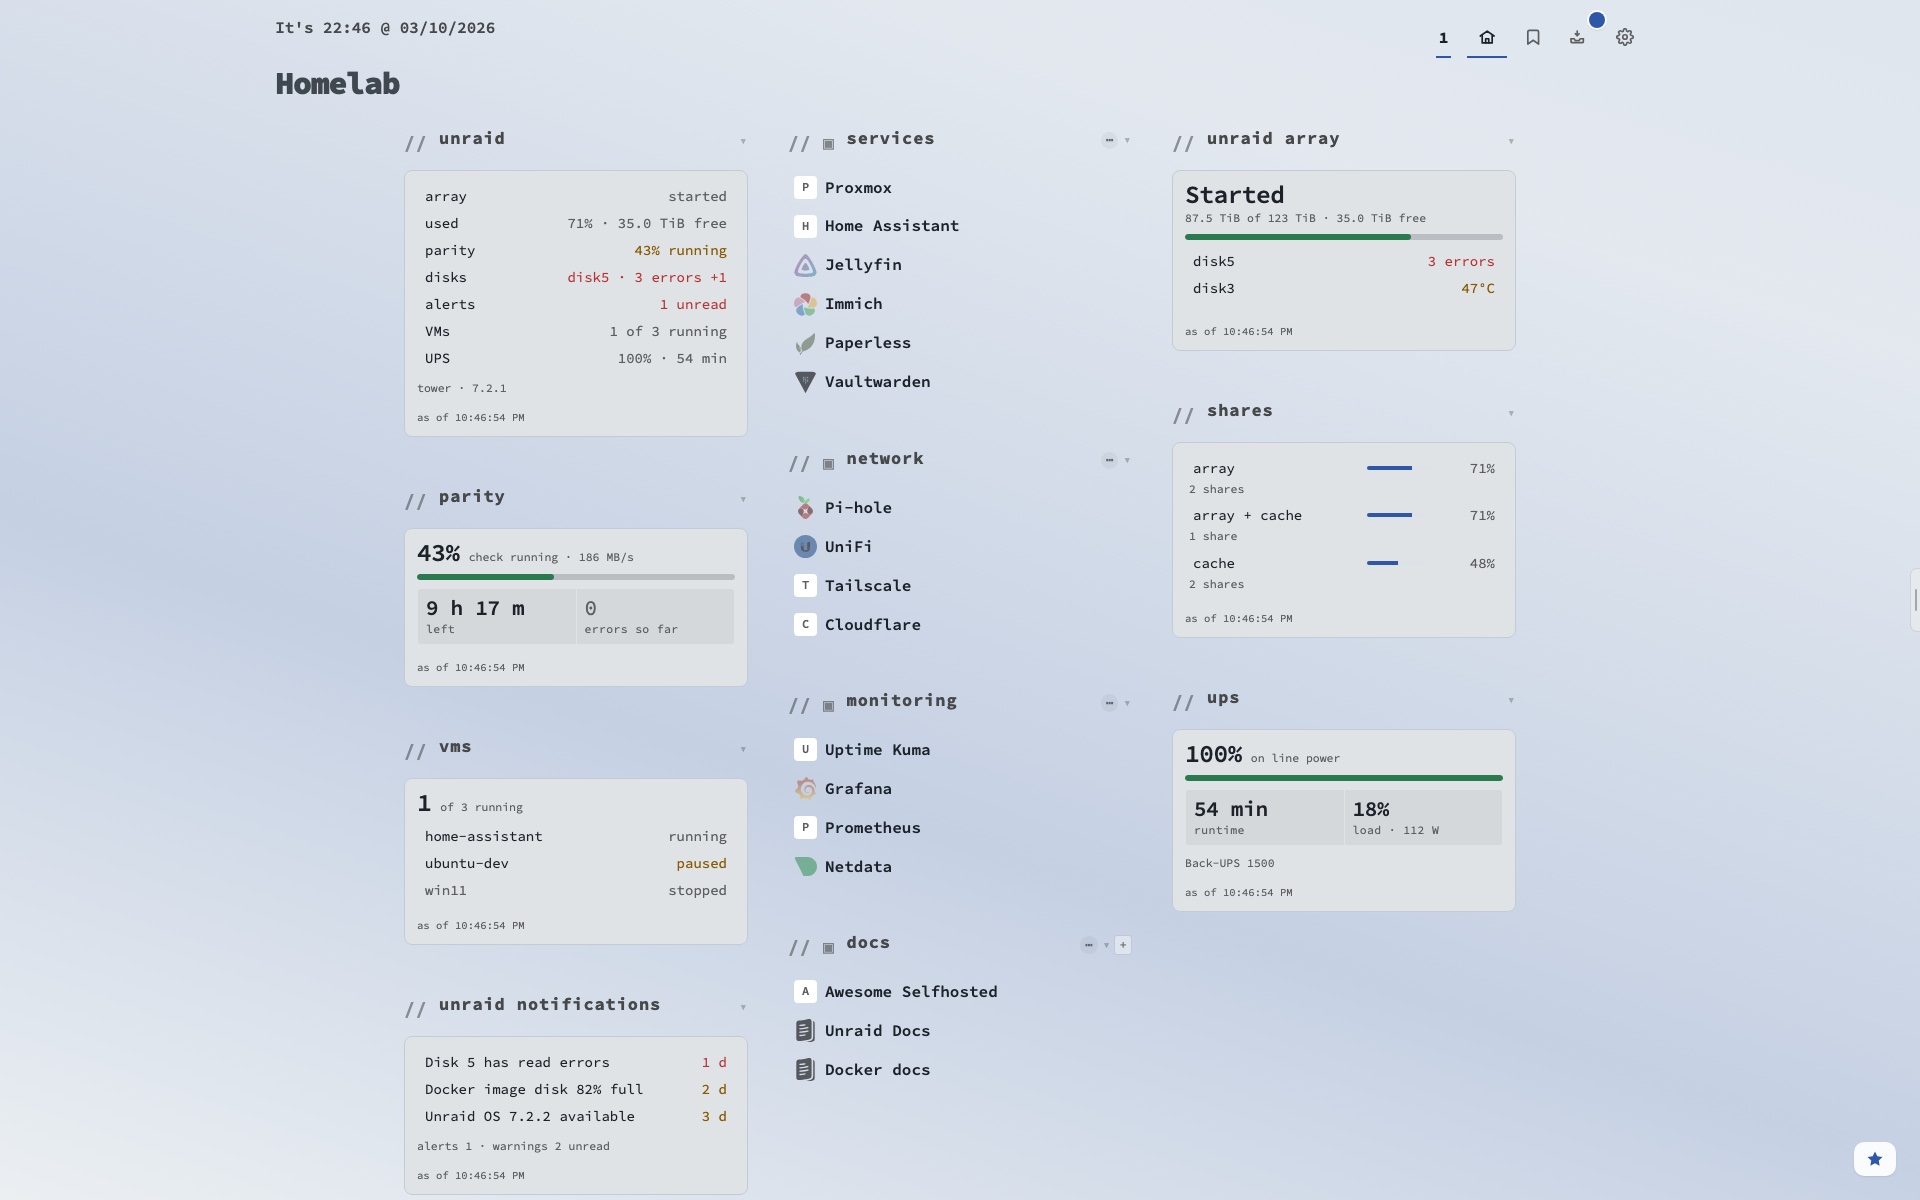Collapse the unraid widget via its arrow
The image size is (1920, 1200).
743,141
